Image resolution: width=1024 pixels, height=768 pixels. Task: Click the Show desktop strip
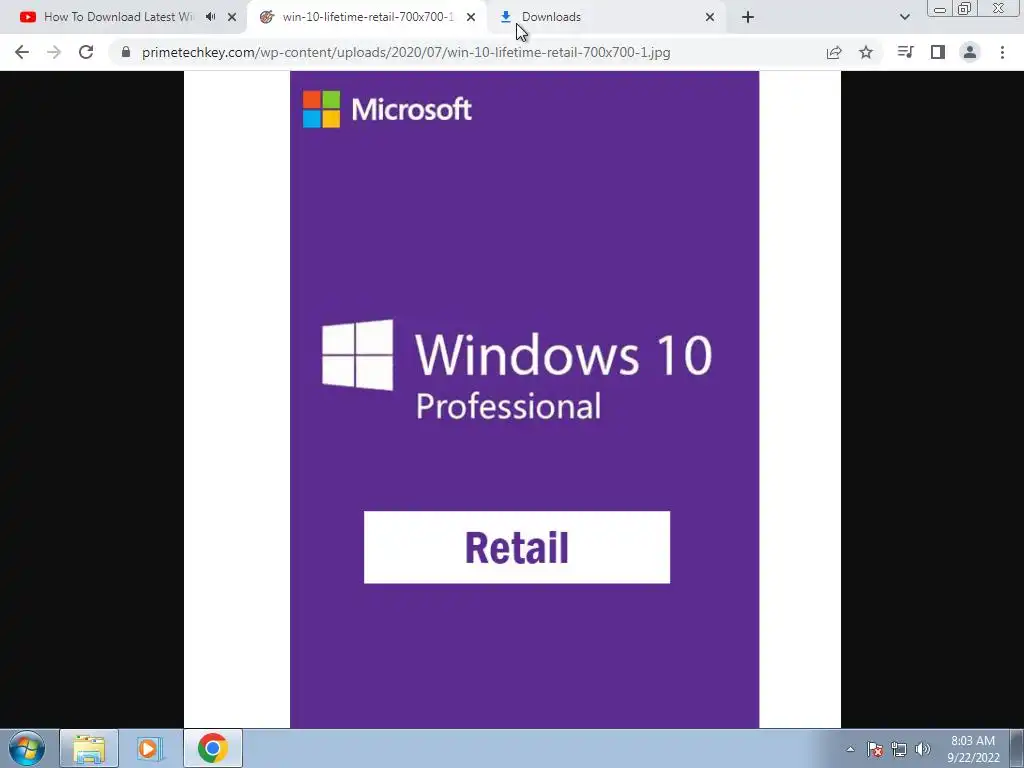click(x=1017, y=748)
